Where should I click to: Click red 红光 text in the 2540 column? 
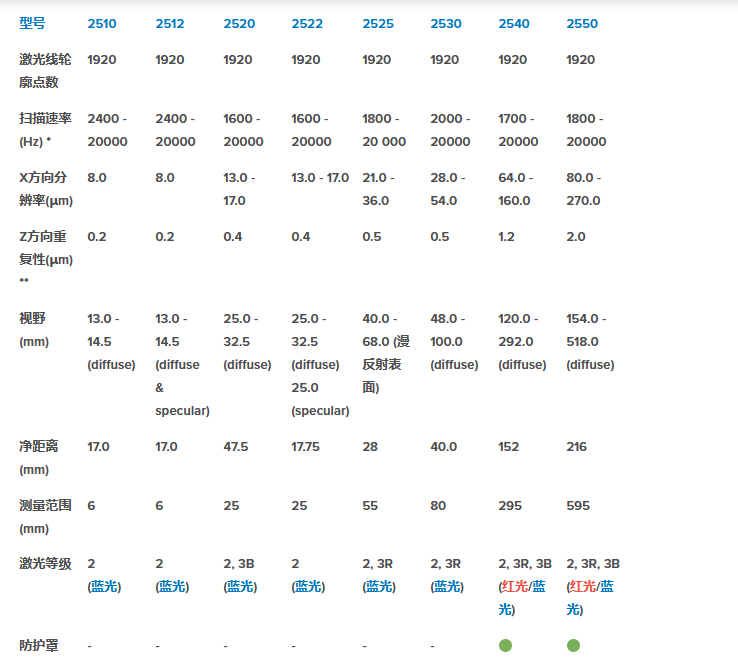coord(515,587)
